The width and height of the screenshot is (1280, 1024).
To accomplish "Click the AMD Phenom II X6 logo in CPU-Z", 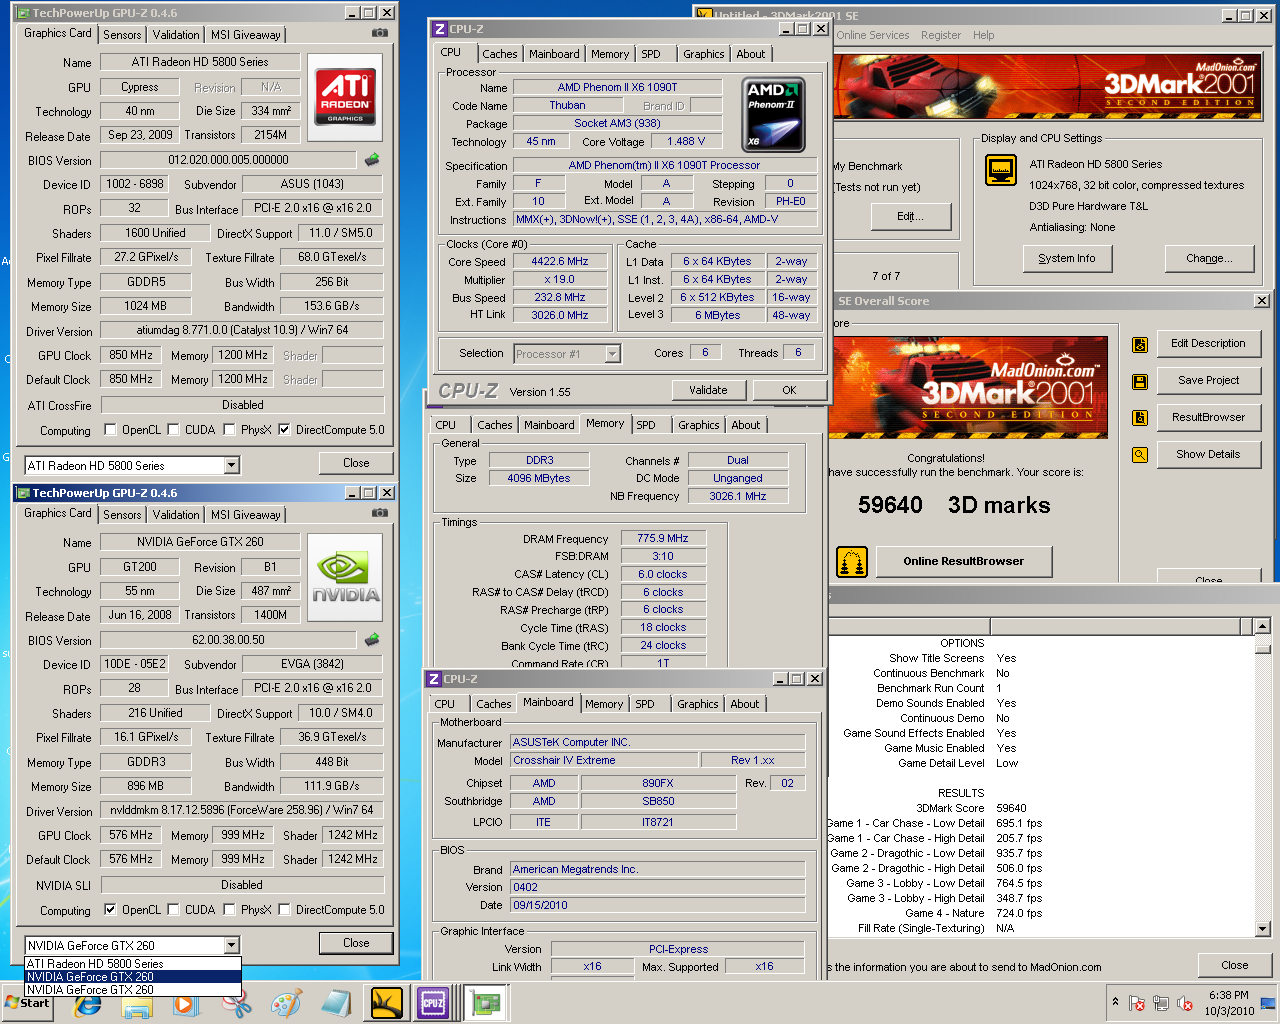I will tap(773, 115).
